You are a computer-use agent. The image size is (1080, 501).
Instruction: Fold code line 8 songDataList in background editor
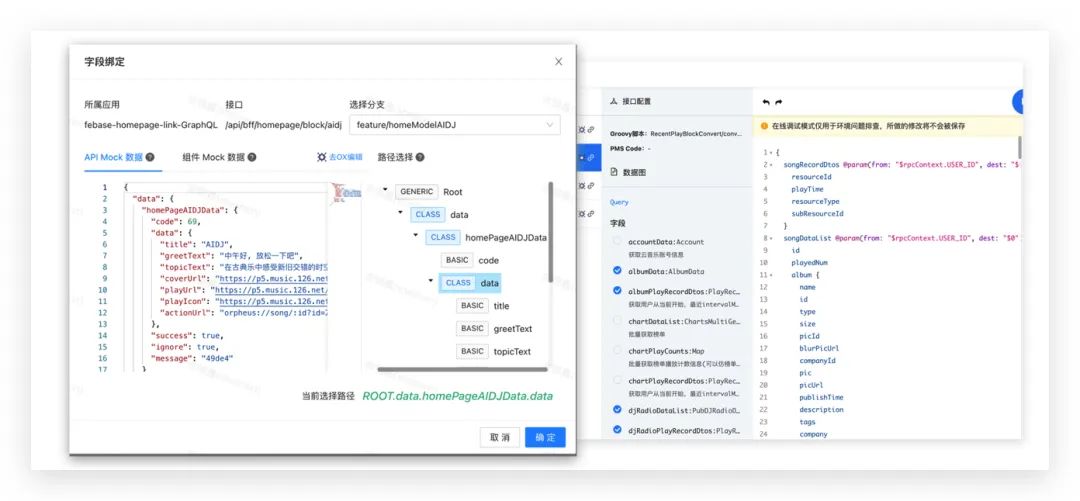pyautogui.click(x=771, y=238)
